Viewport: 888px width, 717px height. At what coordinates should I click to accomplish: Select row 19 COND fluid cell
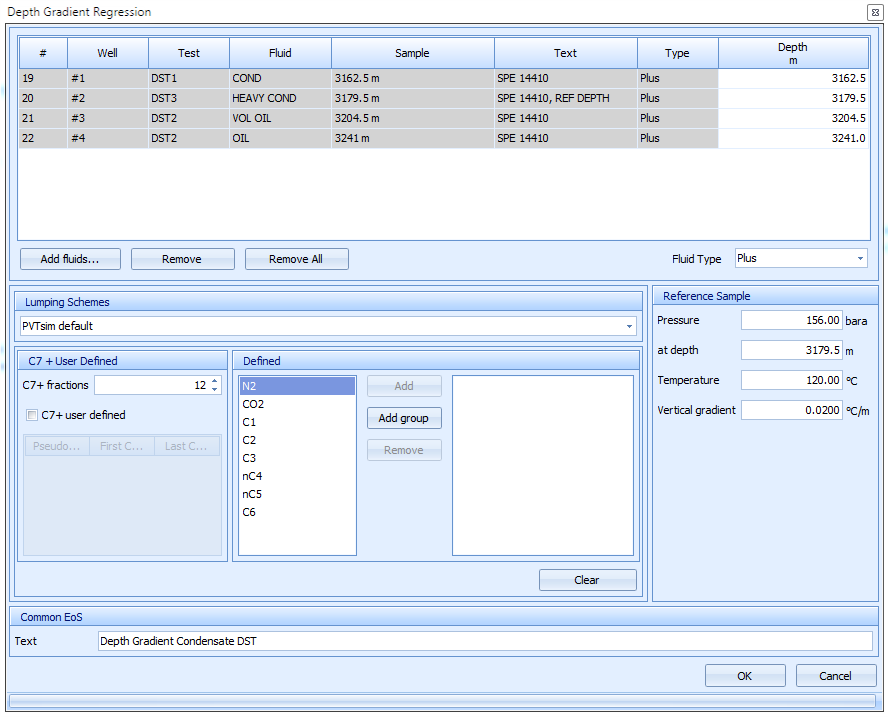(x=280, y=78)
